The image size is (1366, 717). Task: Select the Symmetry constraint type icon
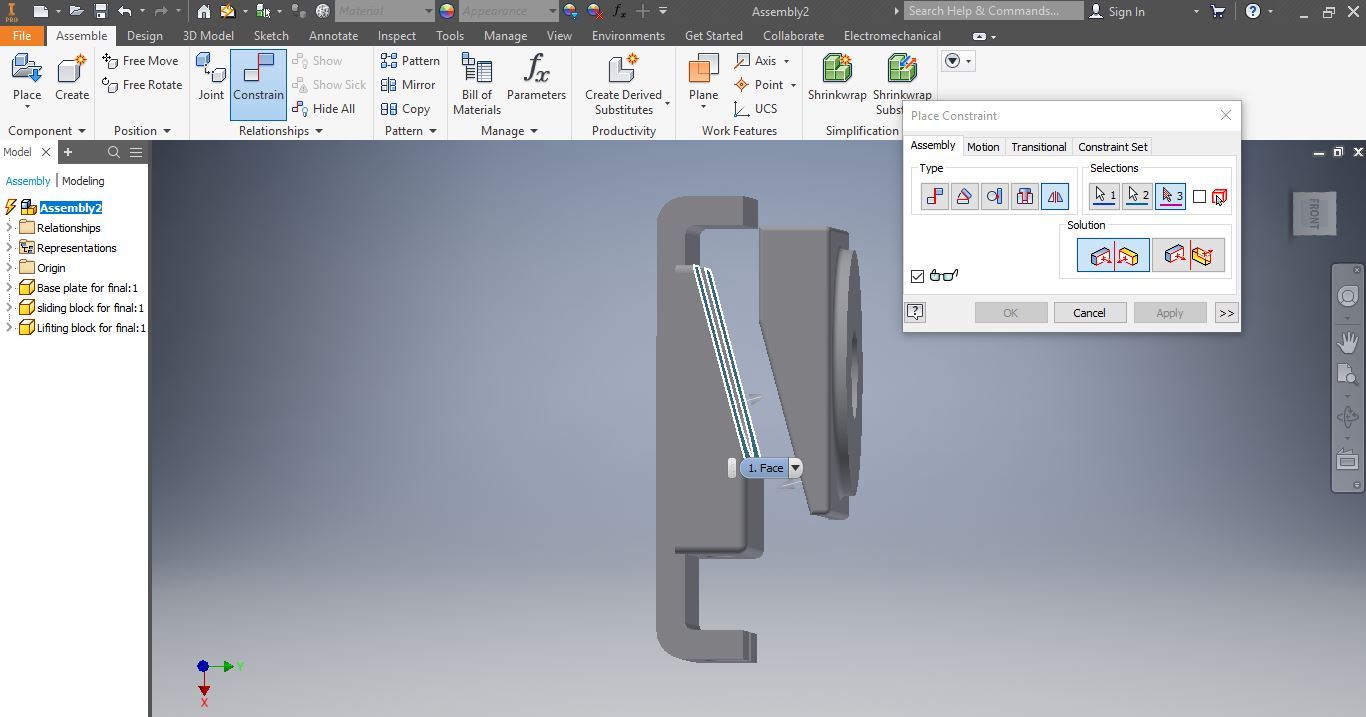point(1054,196)
